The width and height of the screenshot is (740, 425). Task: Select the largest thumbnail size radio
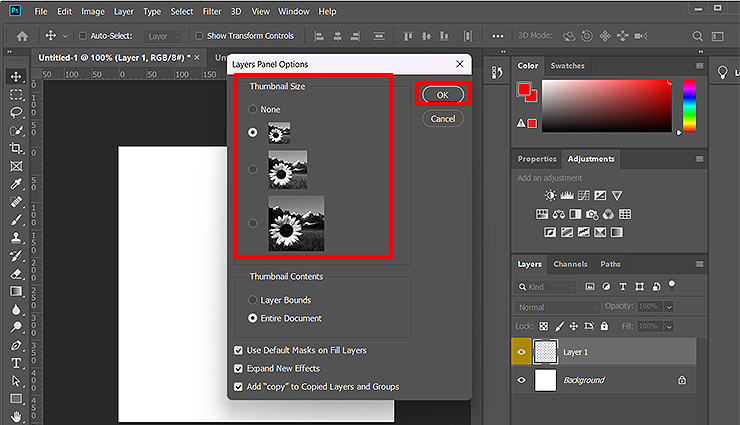[253, 223]
